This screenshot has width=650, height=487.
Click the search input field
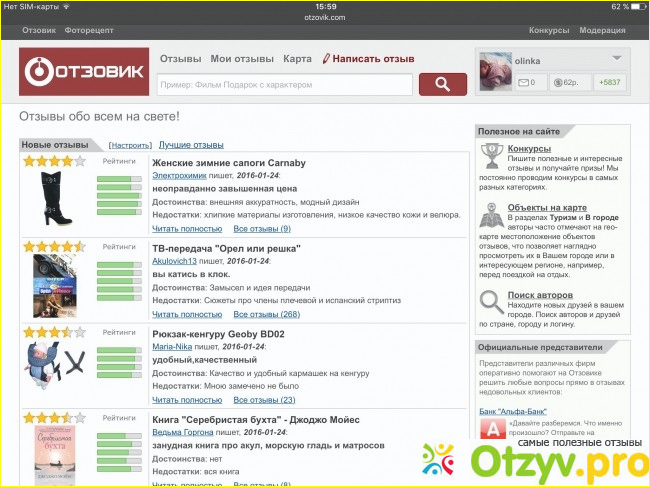[285, 84]
